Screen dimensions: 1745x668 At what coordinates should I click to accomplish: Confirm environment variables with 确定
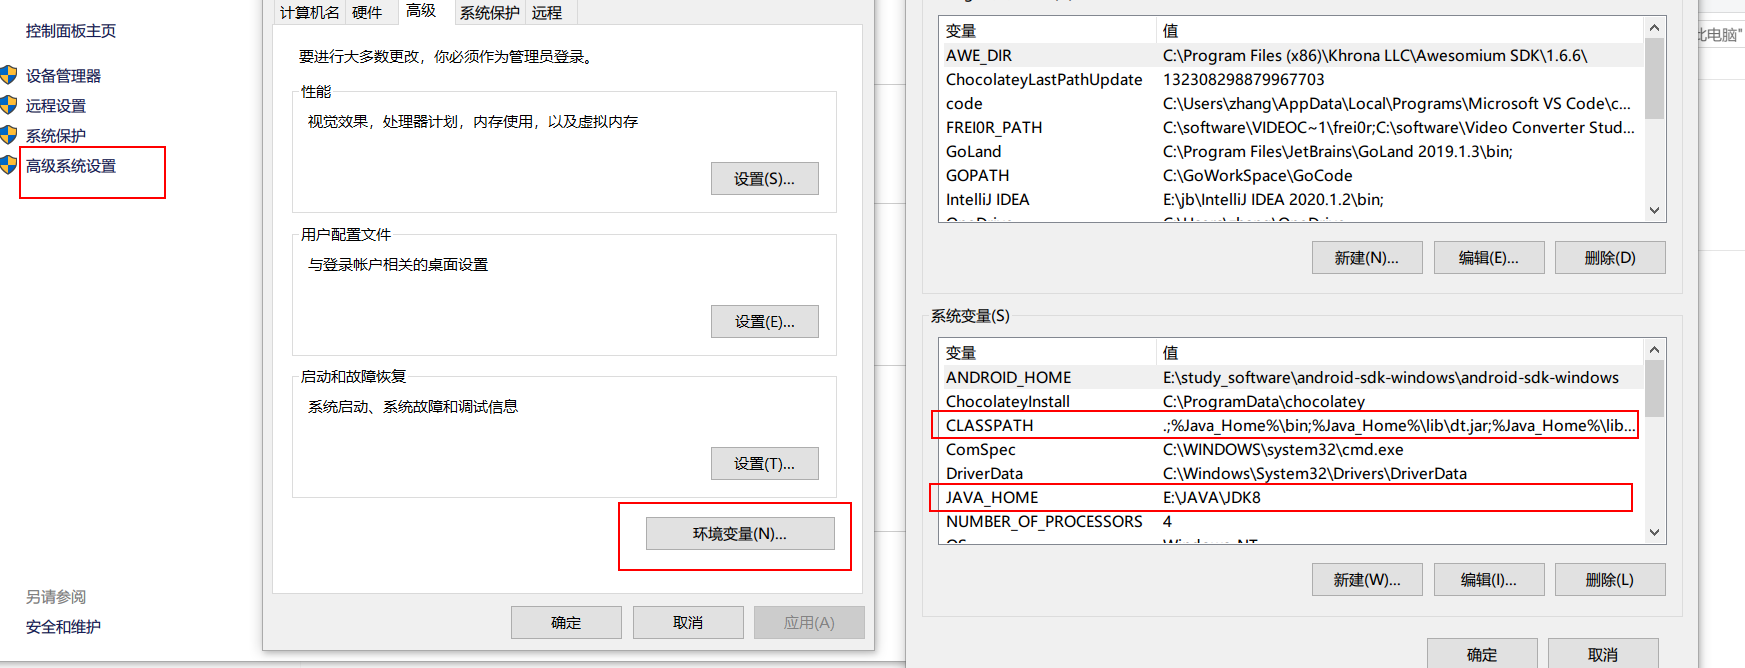pyautogui.click(x=1482, y=654)
